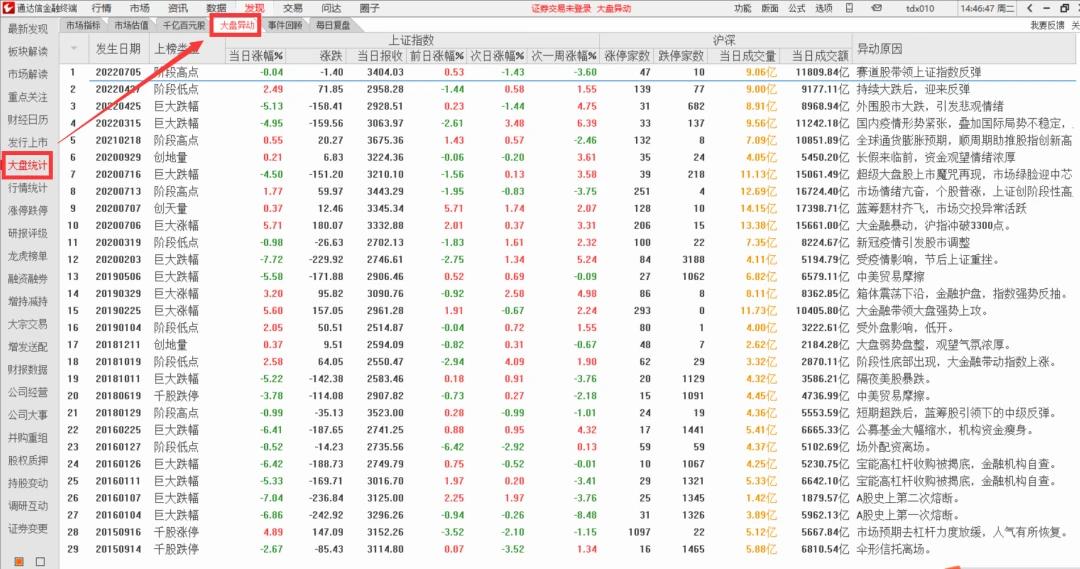Select 增发送配 in the sidebar

(28, 347)
